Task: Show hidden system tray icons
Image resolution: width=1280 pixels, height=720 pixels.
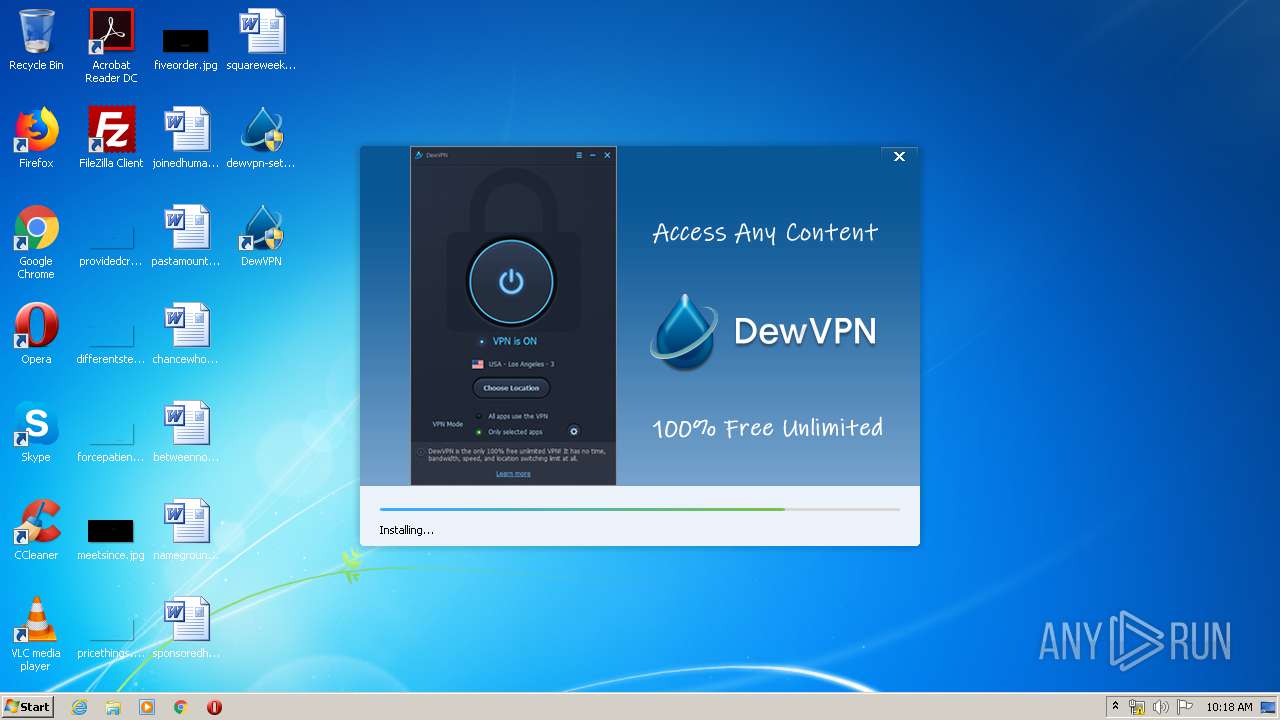Action: pyautogui.click(x=1116, y=707)
